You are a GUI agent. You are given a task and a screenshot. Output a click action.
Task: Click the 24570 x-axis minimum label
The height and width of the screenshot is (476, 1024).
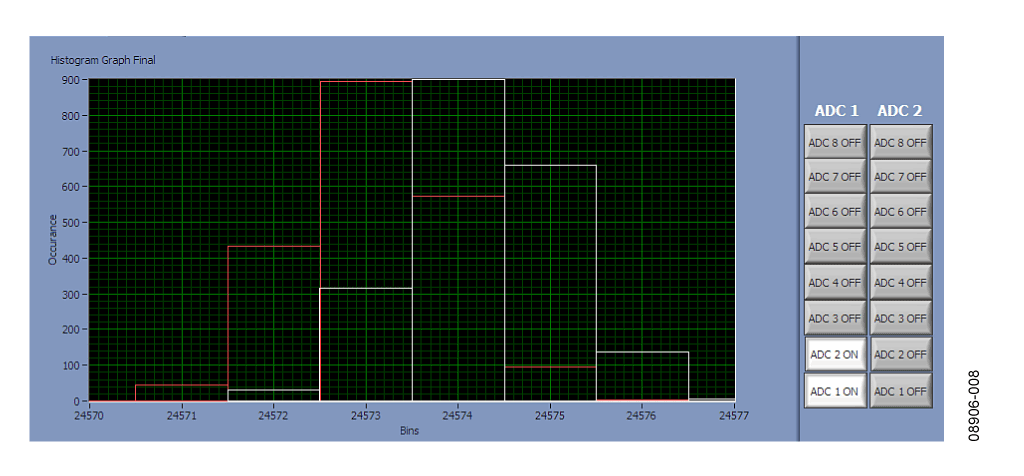click(x=89, y=415)
